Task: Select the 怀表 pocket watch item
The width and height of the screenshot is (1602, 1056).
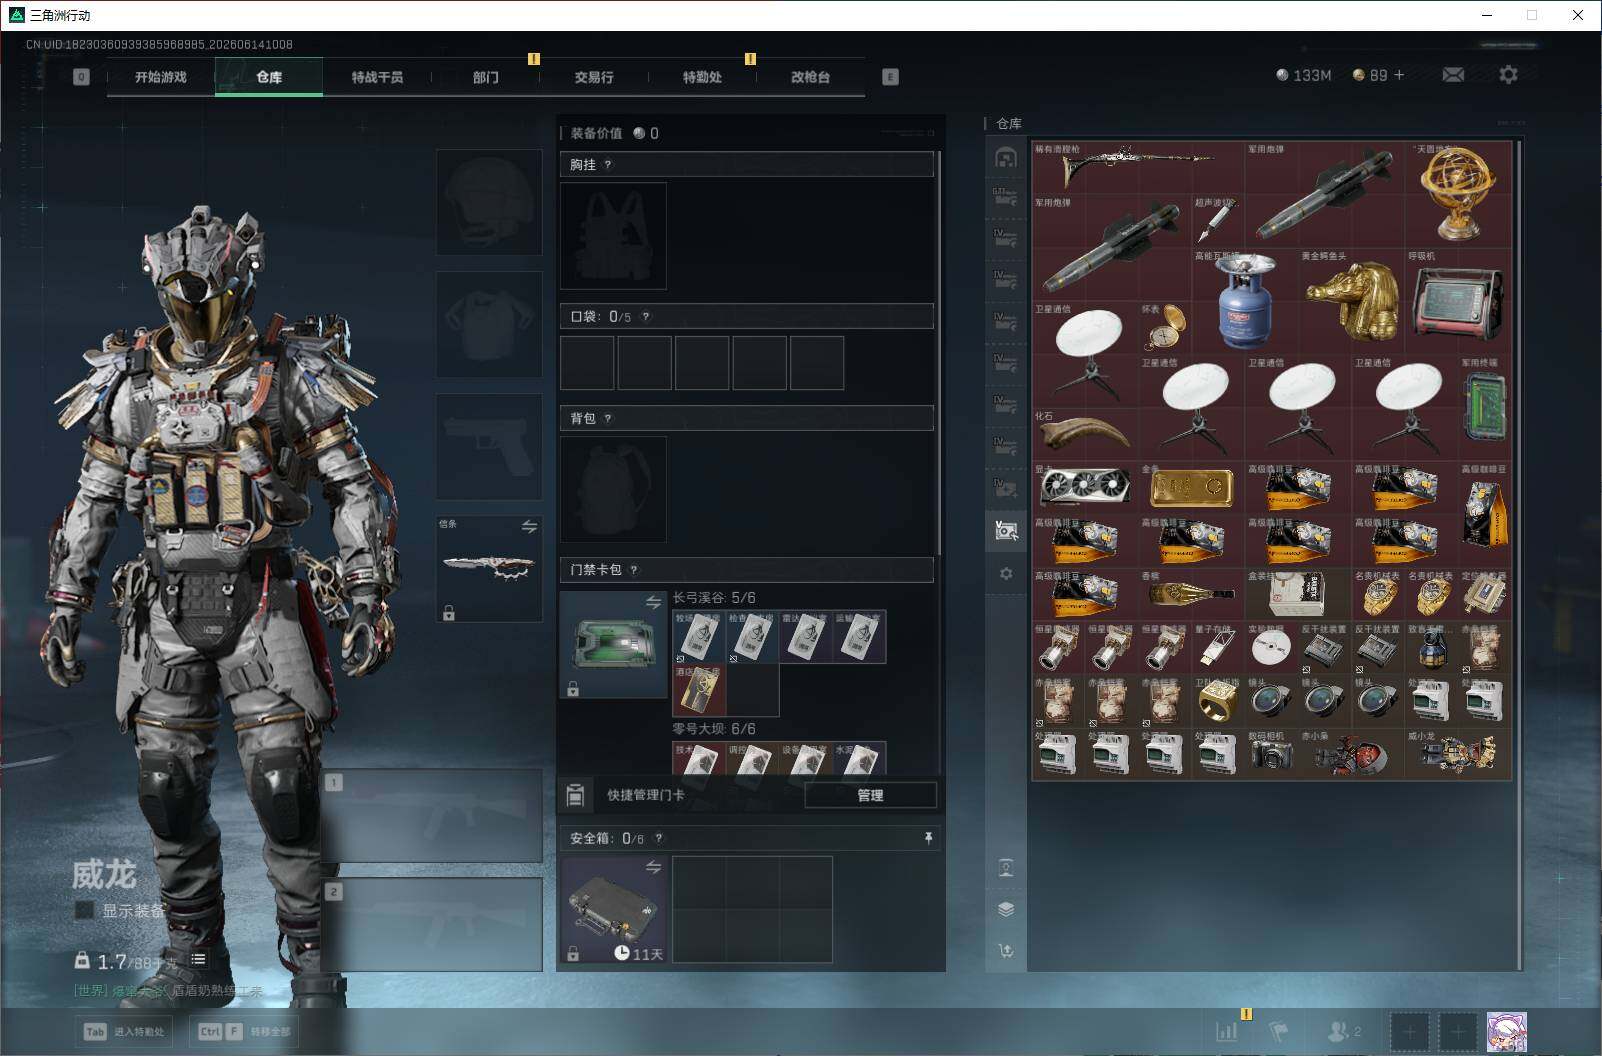Action: click(1165, 328)
